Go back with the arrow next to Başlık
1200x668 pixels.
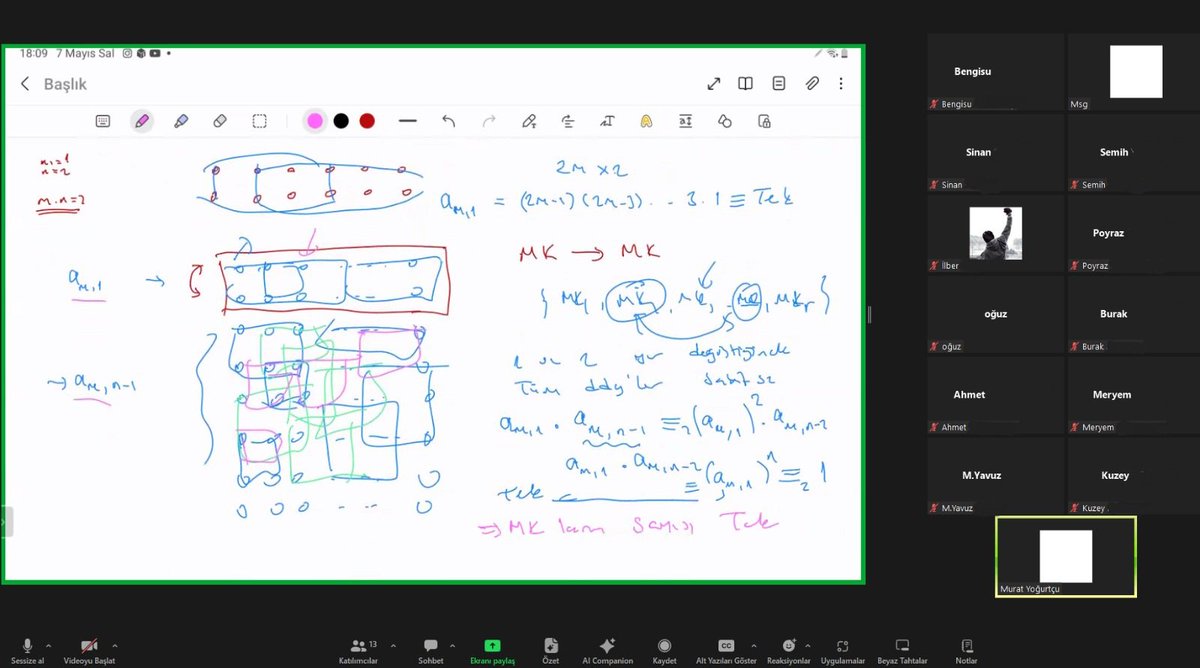(25, 84)
